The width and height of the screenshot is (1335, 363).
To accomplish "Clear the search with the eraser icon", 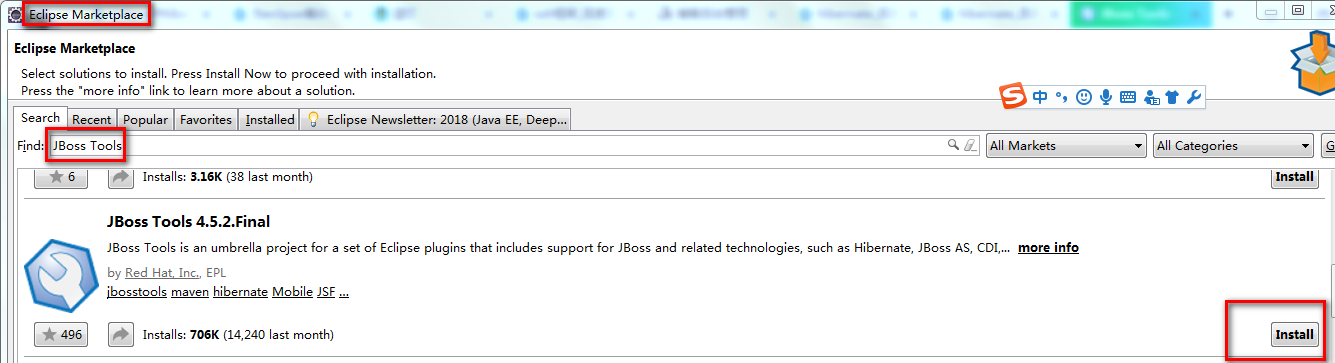I will [969, 145].
